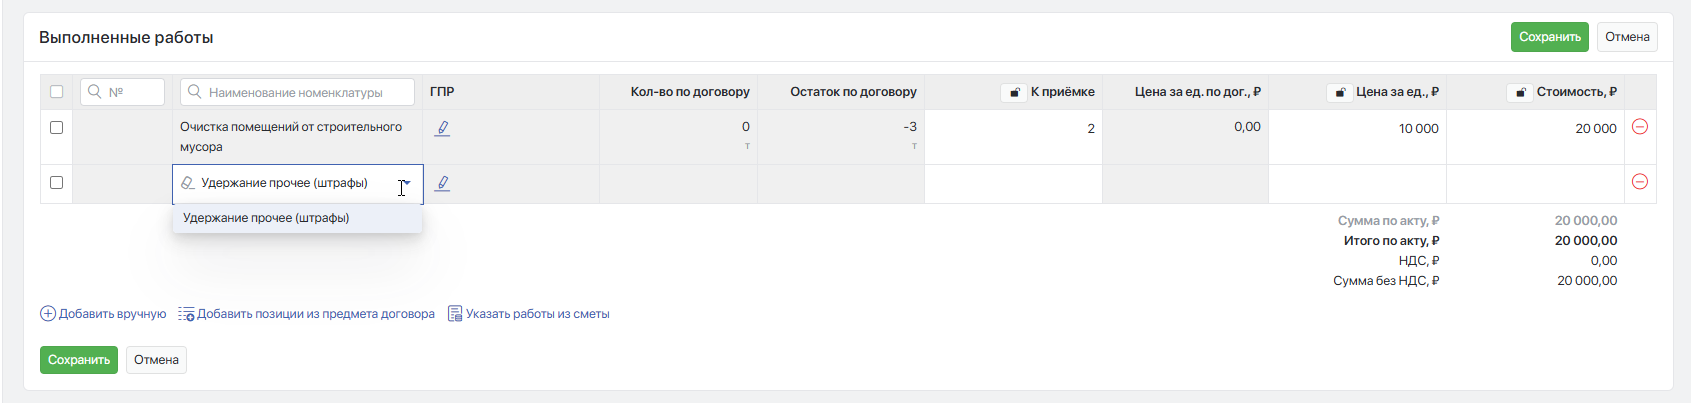
Task: Delete the Удержание прочее row with the red minus
Action: (1640, 182)
